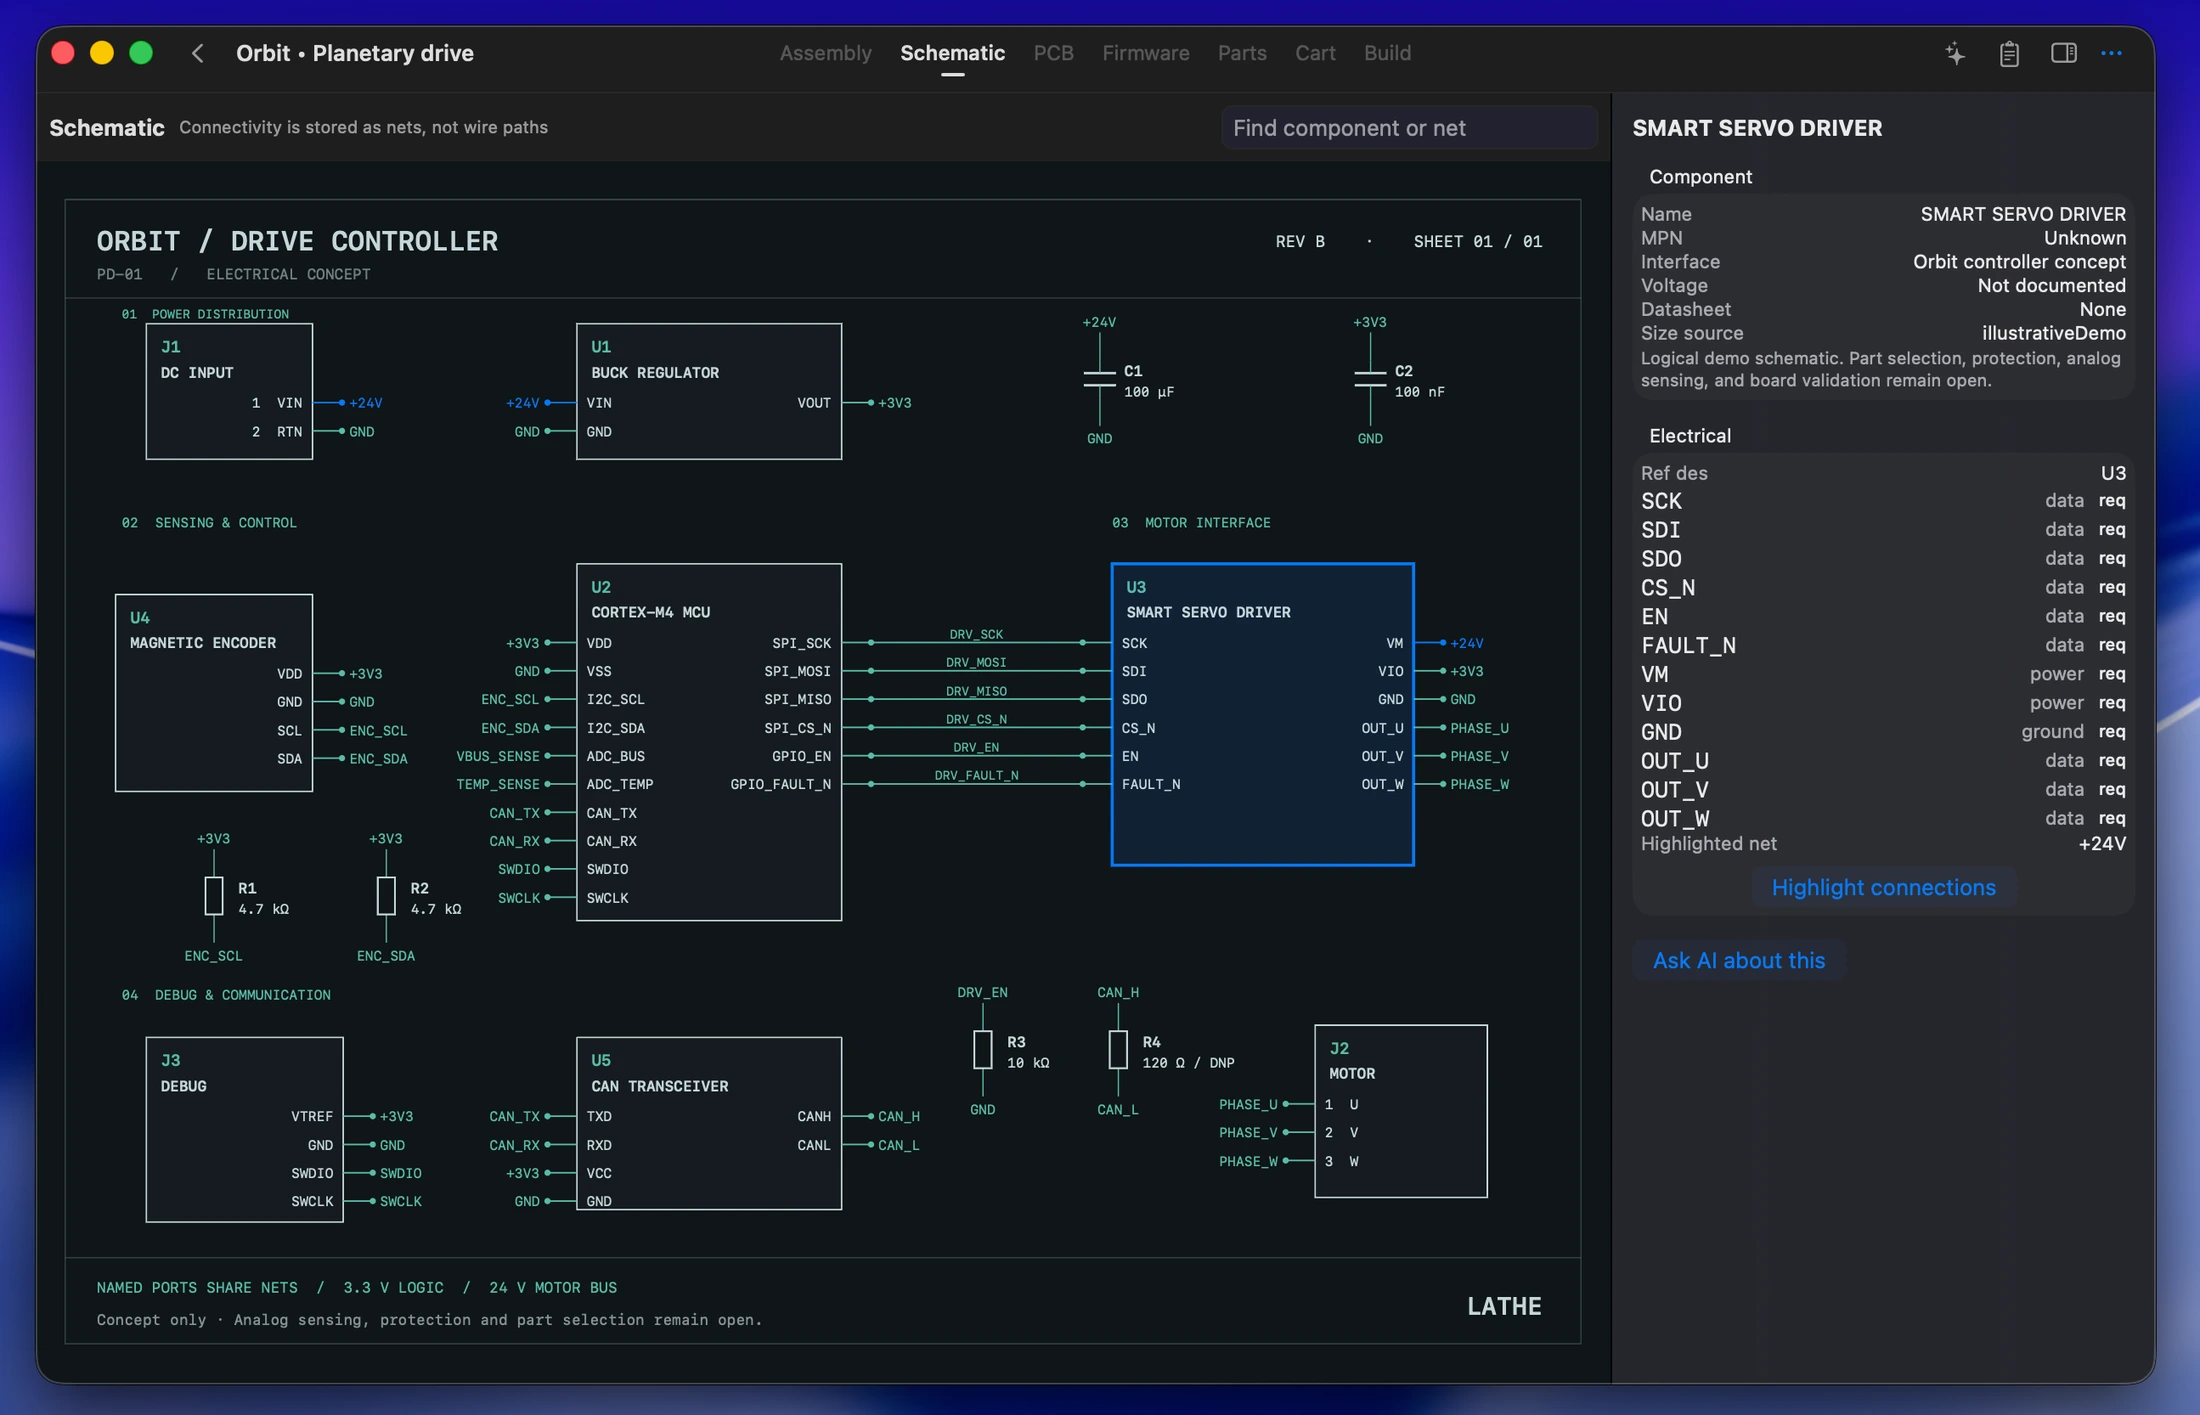Select the J2 Motor connector block
The width and height of the screenshot is (2200, 1415).
(x=1401, y=1111)
